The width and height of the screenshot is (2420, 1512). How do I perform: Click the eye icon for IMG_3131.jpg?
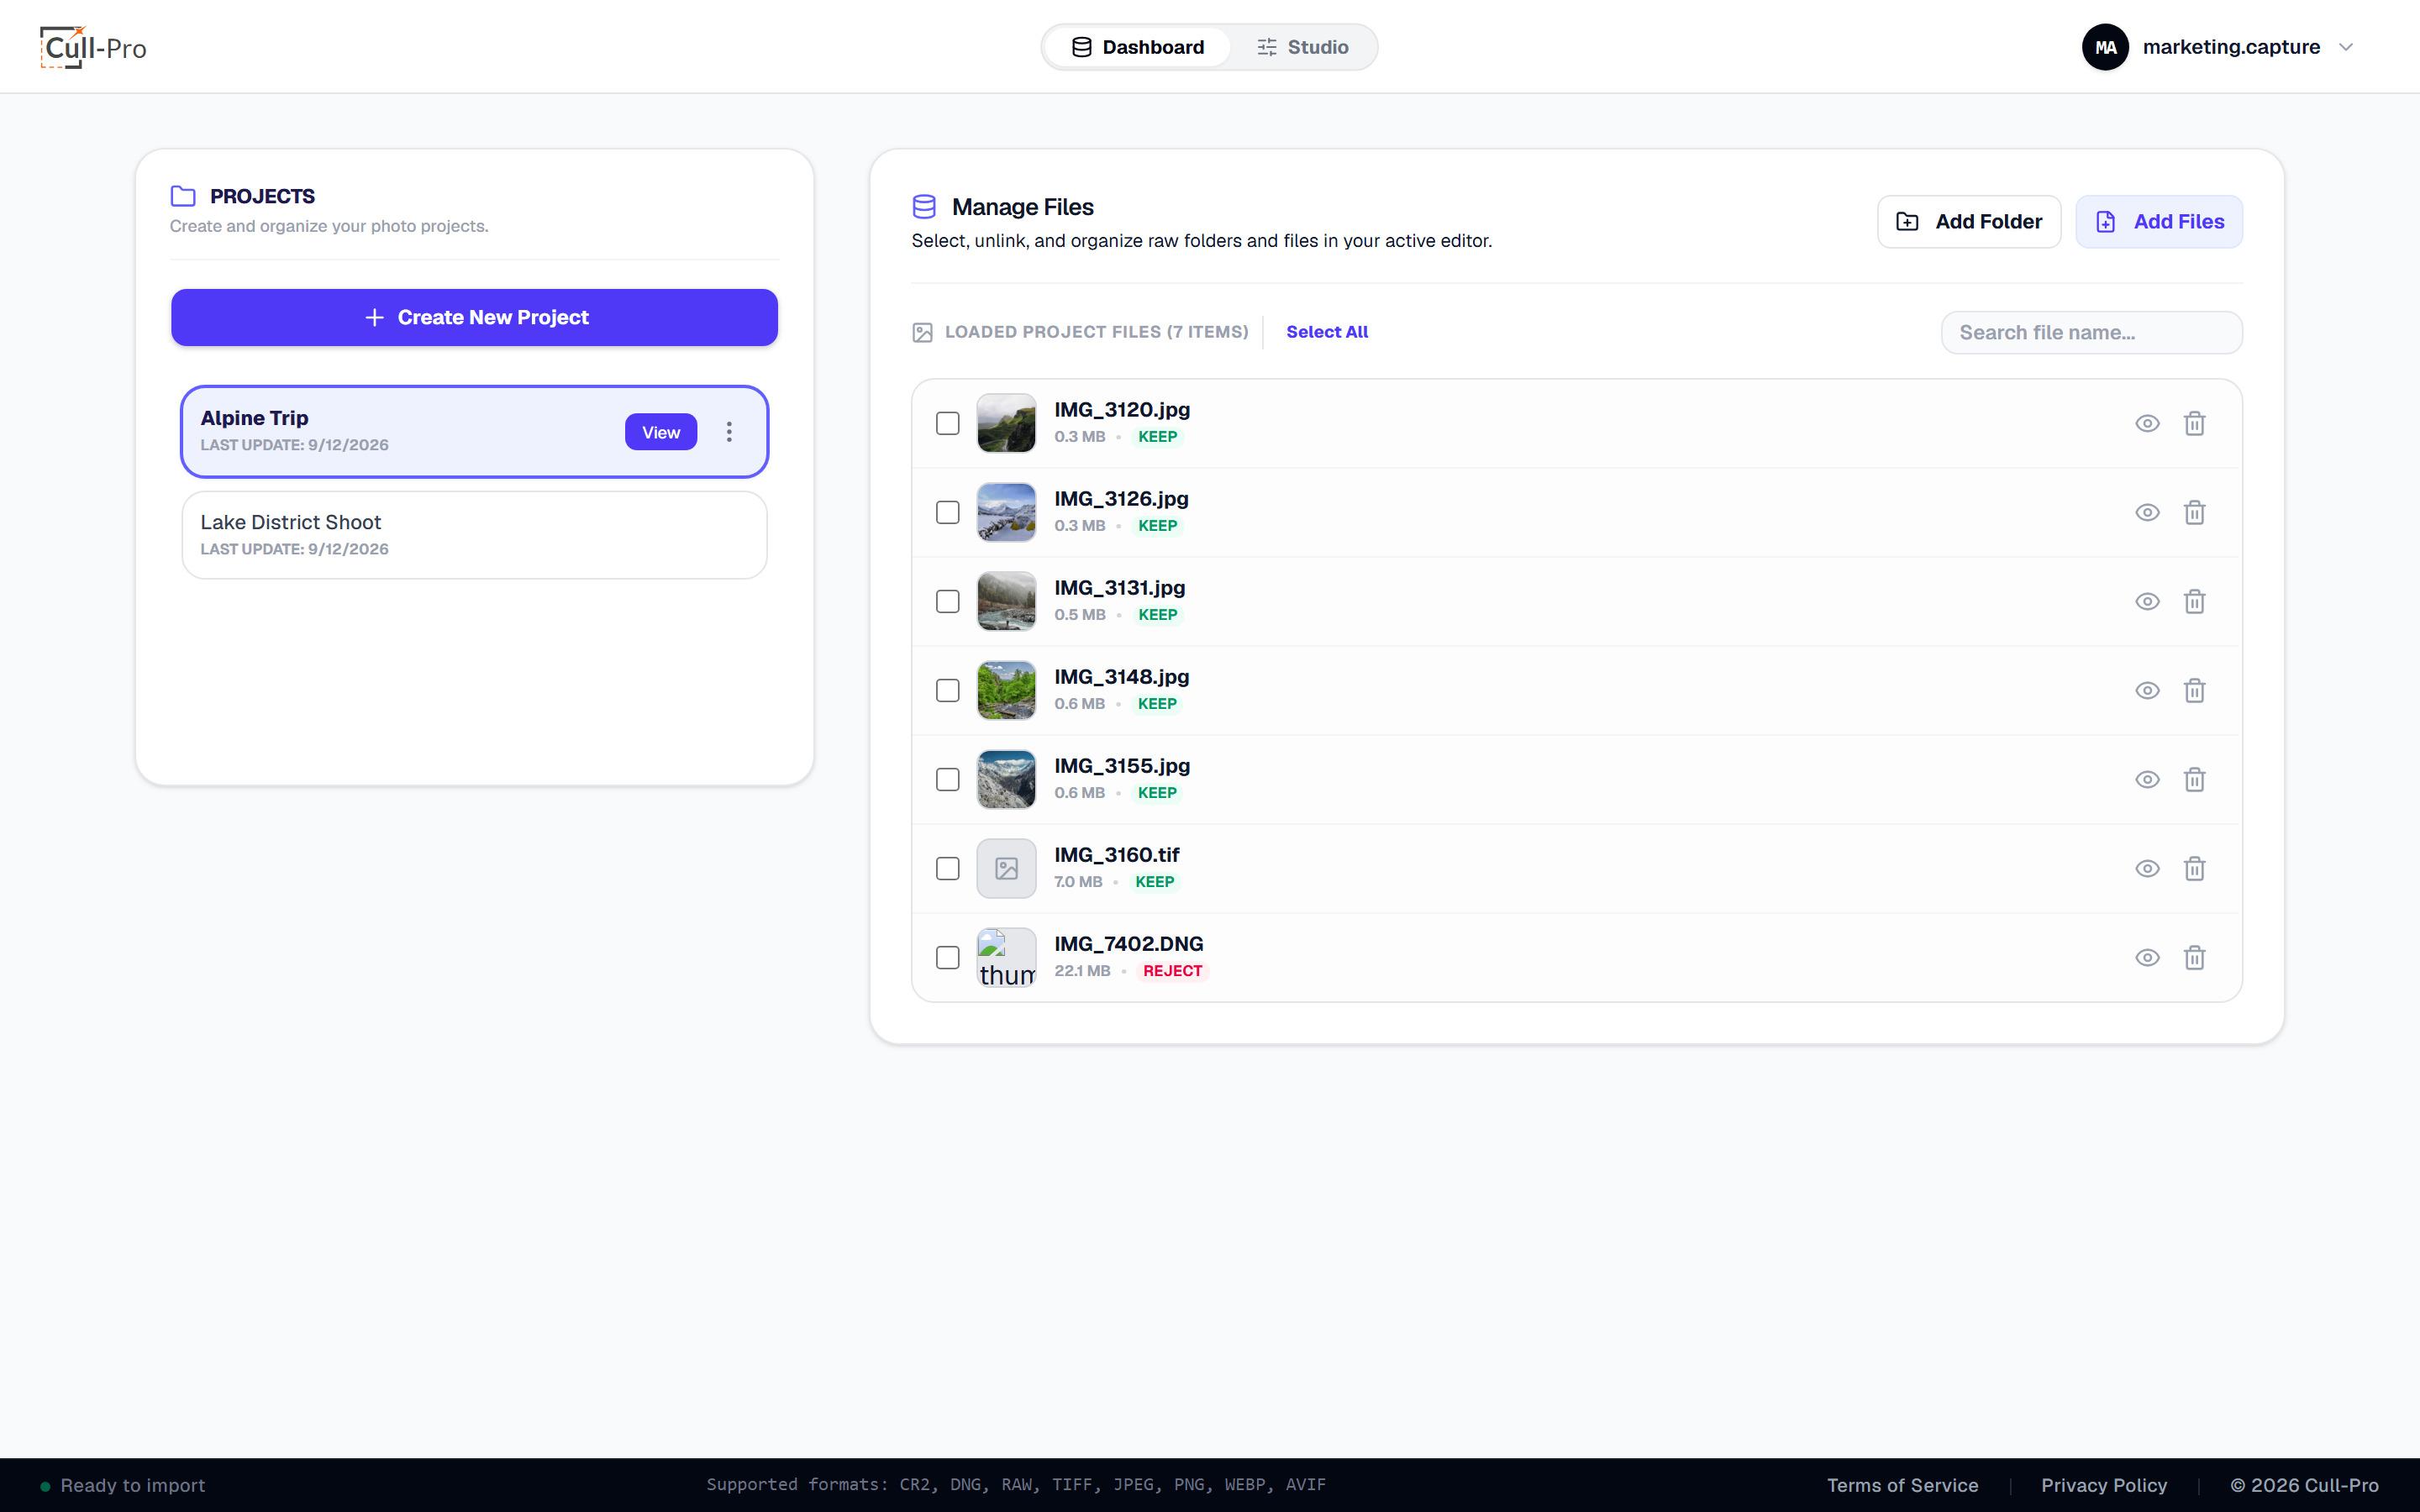tap(2147, 601)
